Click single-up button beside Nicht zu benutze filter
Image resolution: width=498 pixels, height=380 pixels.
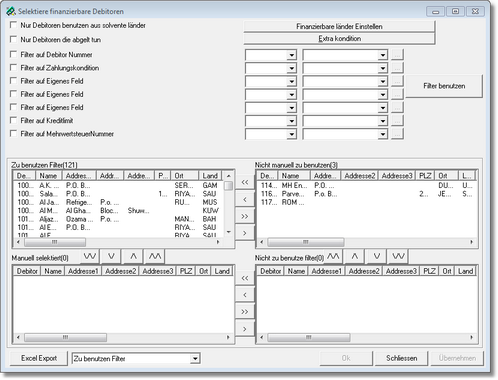point(355,256)
